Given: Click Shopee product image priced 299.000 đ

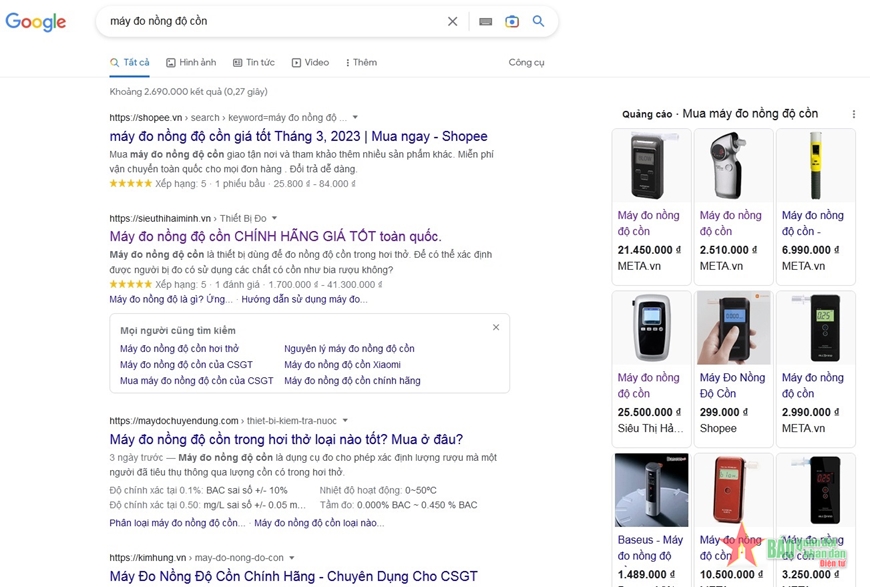Looking at the screenshot, I should [x=734, y=328].
